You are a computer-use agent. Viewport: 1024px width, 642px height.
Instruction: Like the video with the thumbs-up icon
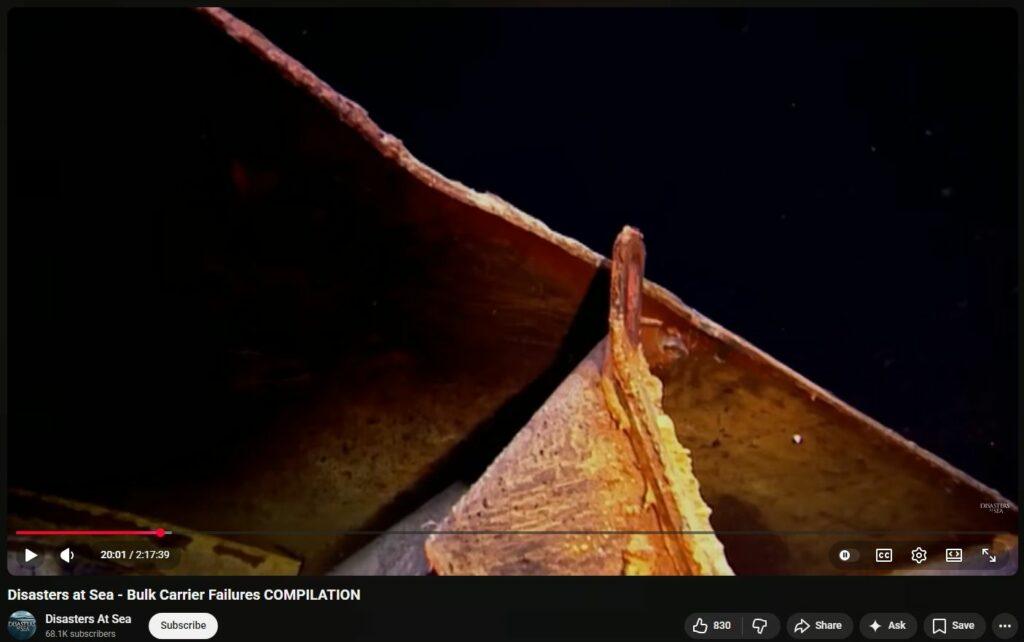tap(712, 626)
